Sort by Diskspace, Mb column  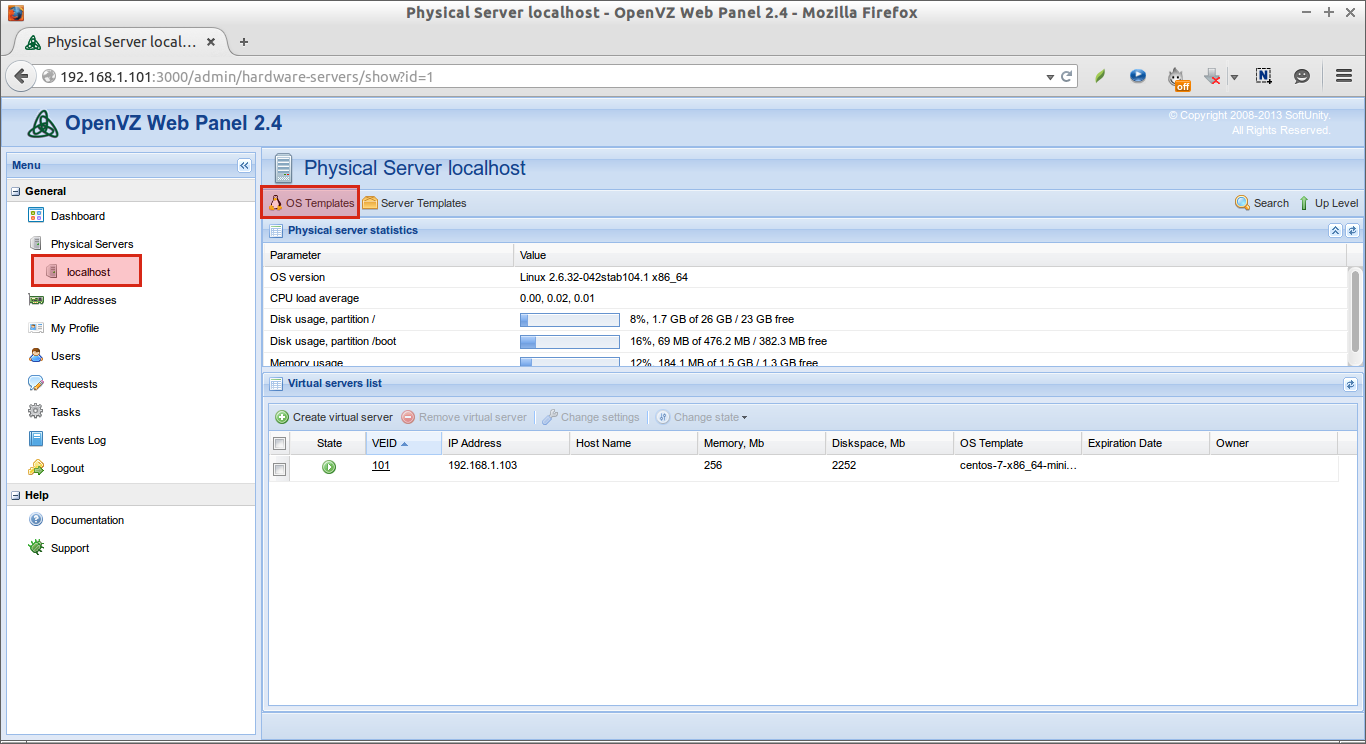click(889, 443)
